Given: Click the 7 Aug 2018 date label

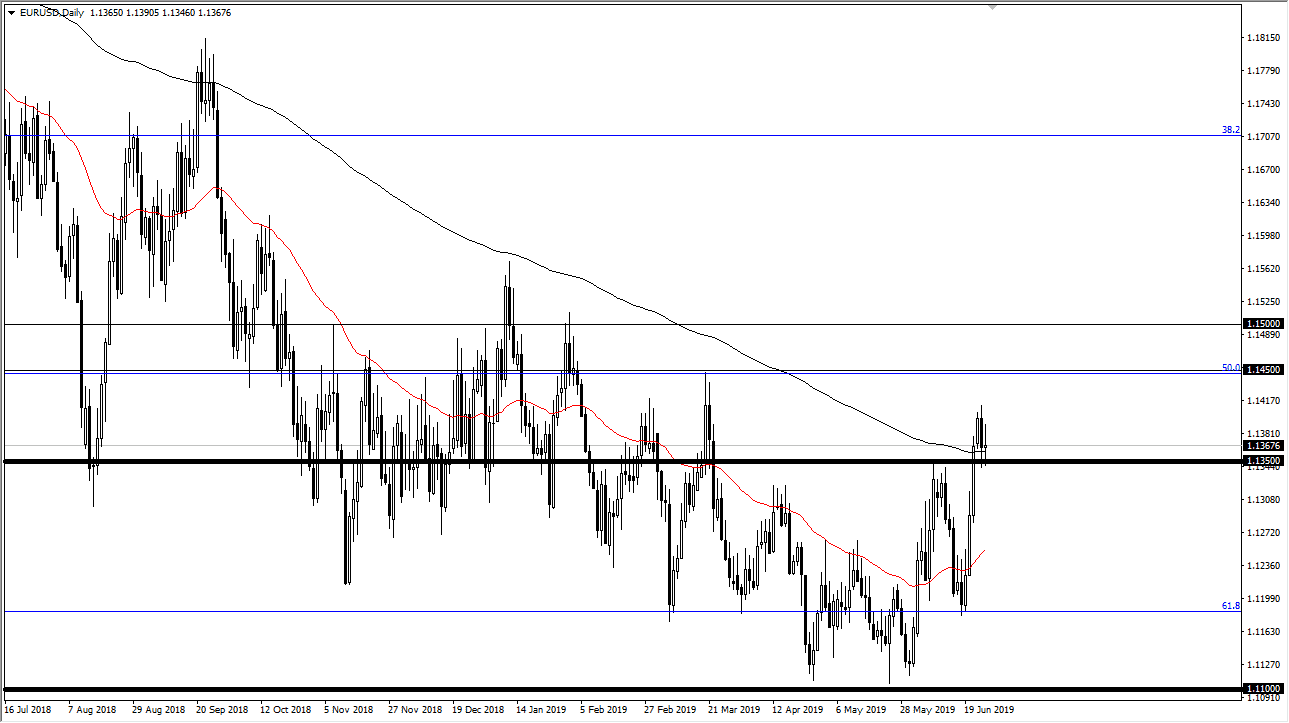Looking at the screenshot, I should (93, 709).
